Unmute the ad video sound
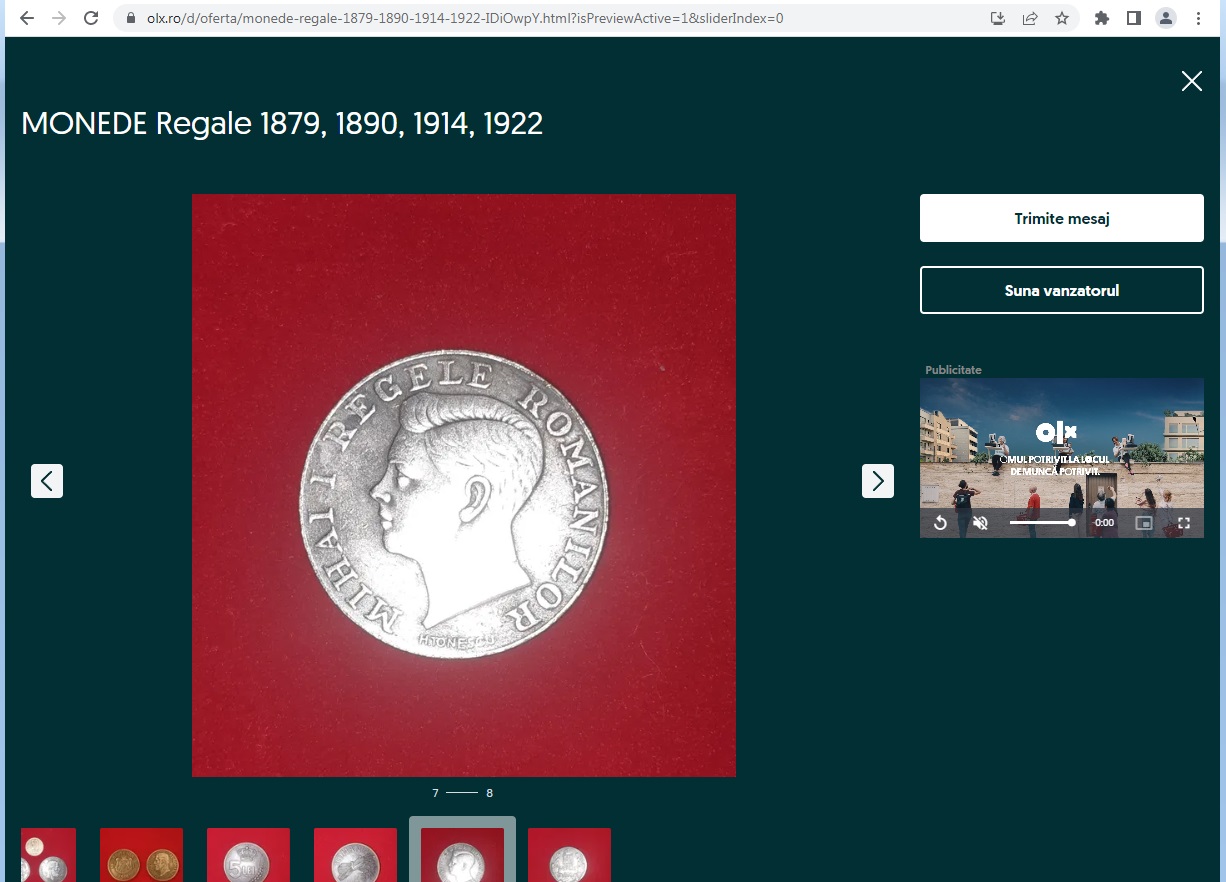 point(981,523)
